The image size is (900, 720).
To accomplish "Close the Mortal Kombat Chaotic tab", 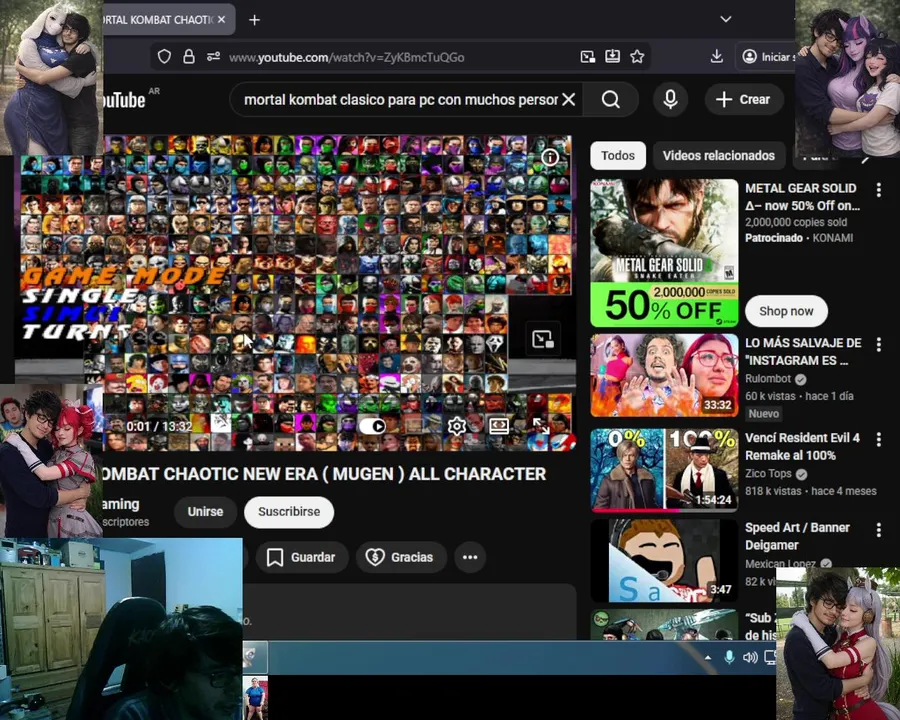I will (x=222, y=20).
